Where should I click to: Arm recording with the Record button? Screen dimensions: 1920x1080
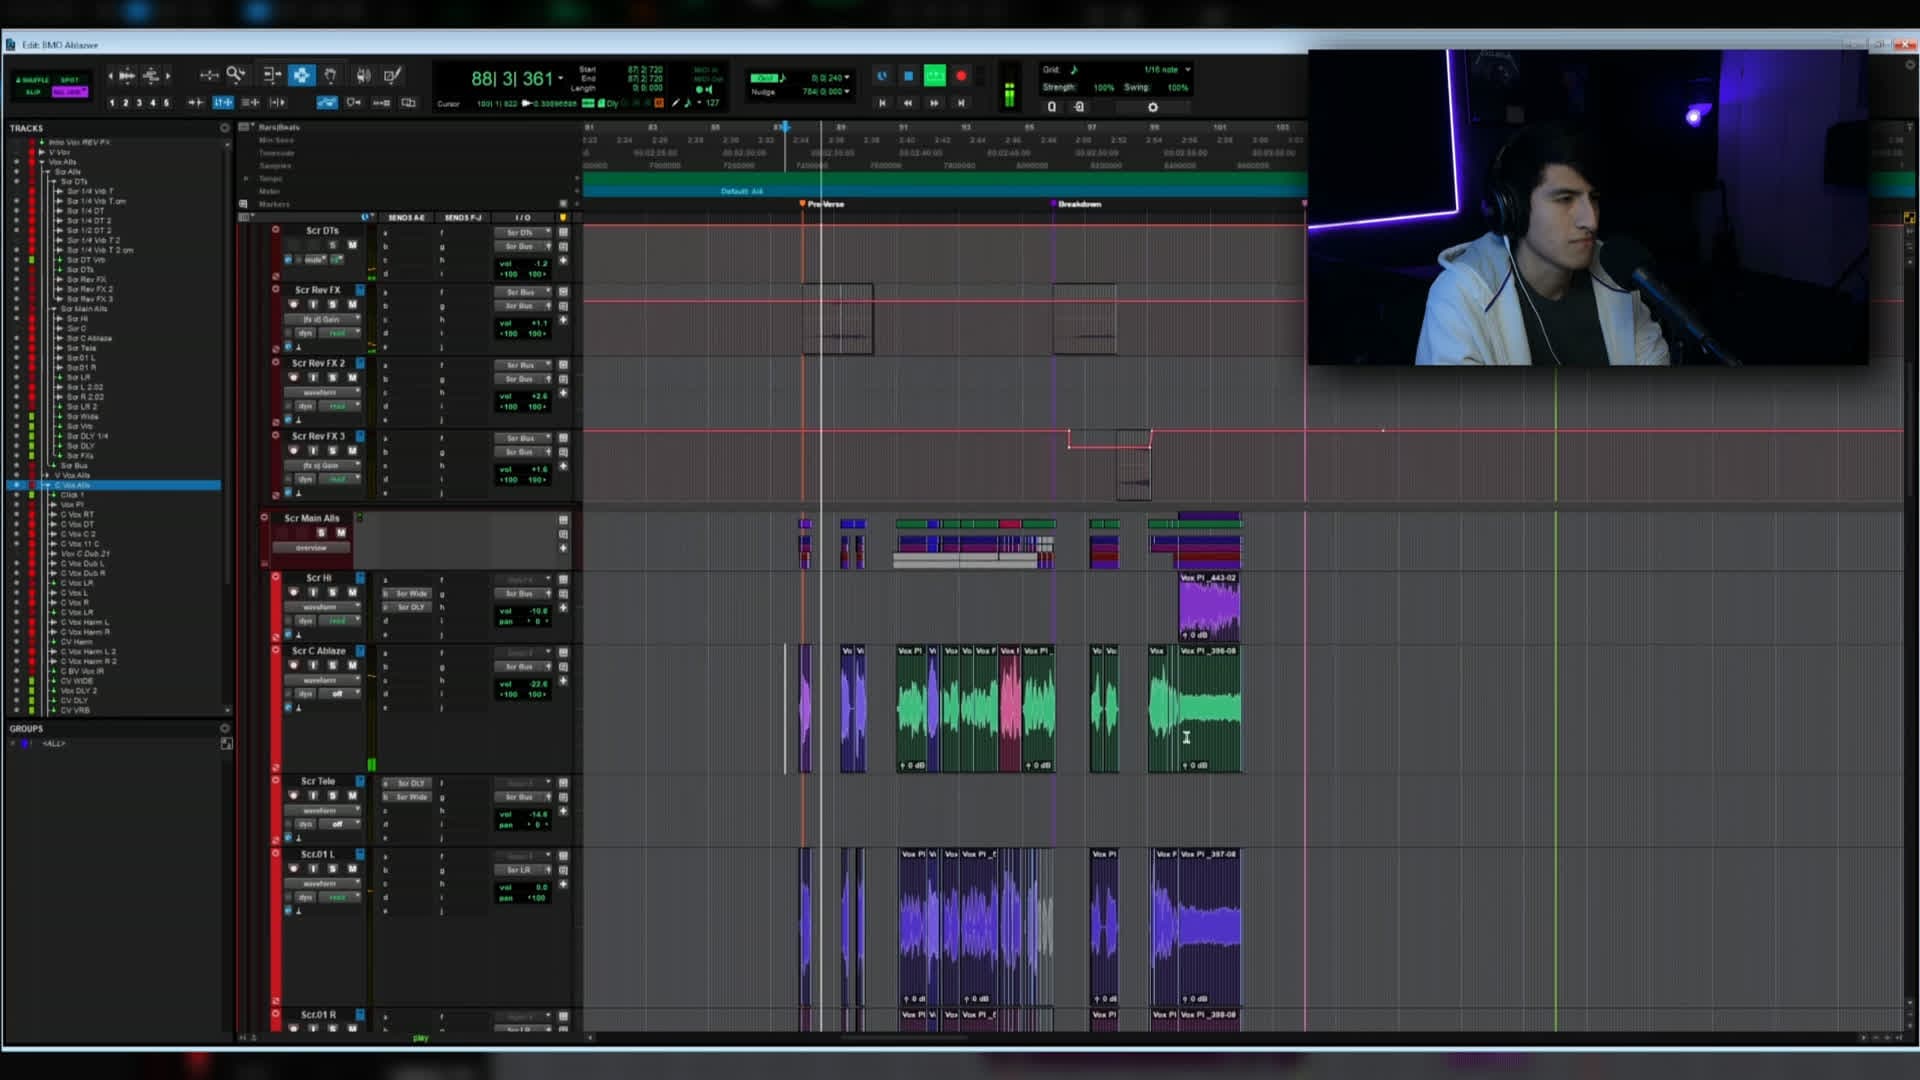pyautogui.click(x=961, y=76)
